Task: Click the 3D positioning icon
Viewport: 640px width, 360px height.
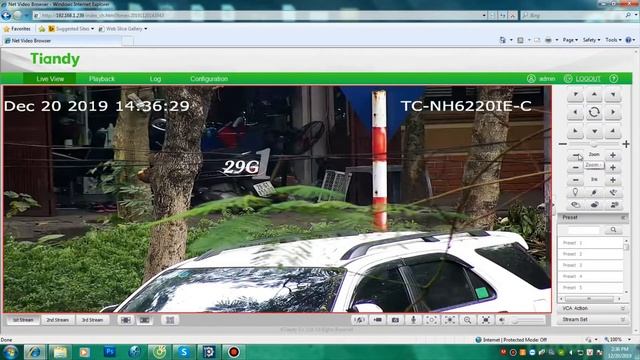Action: click(x=449, y=320)
